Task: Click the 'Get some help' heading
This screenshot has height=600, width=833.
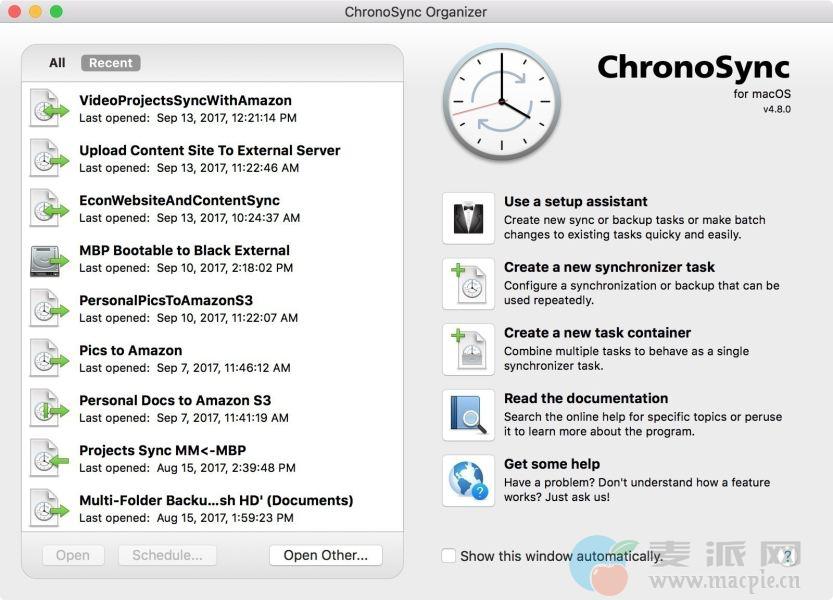Action: coord(552,464)
